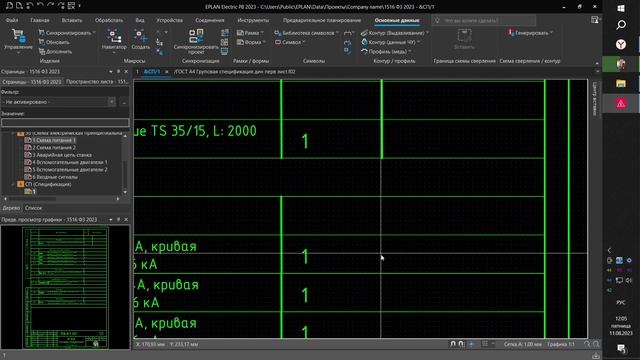This screenshot has width=640, height=360.
Task: Switch to the Вид ribbon tab
Action: point(140,20)
